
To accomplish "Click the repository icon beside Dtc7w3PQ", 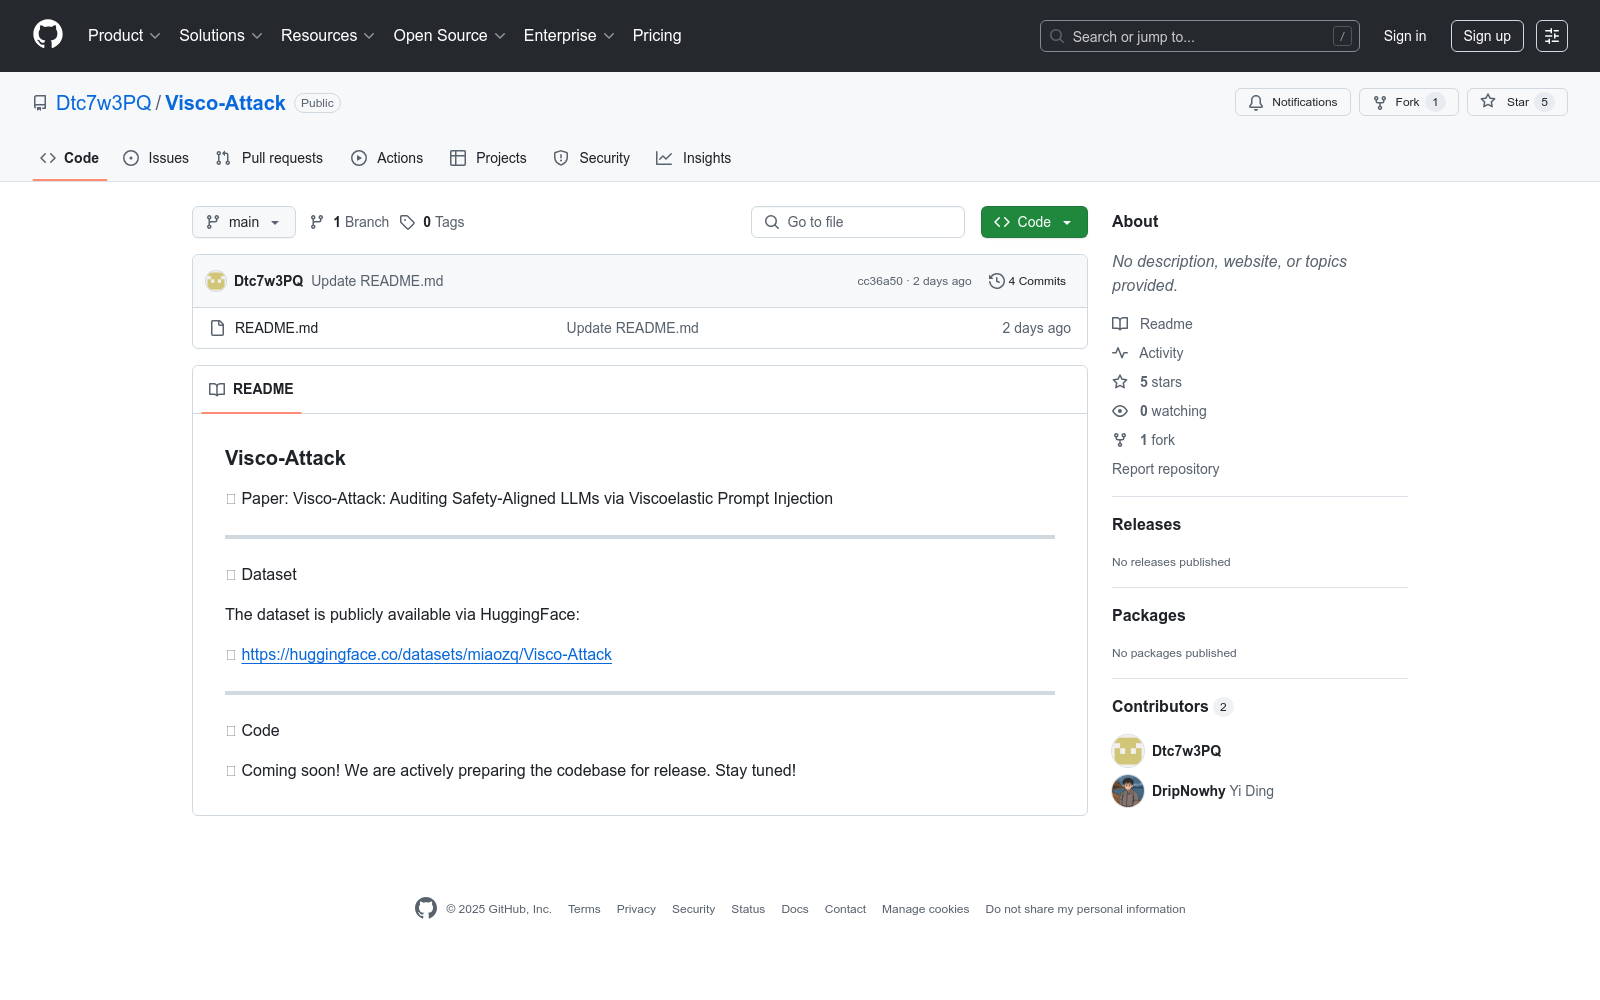I will (x=40, y=103).
